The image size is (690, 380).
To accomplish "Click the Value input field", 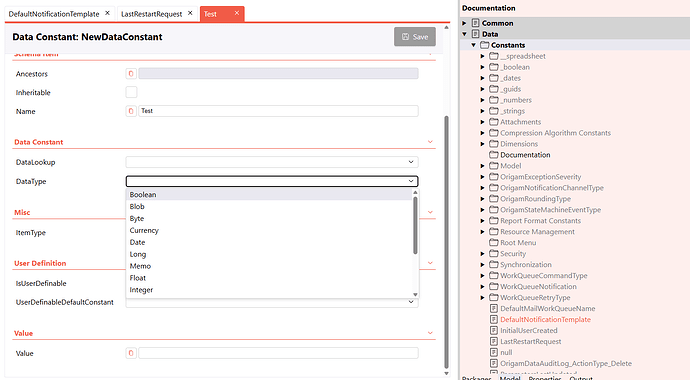I will coord(278,353).
